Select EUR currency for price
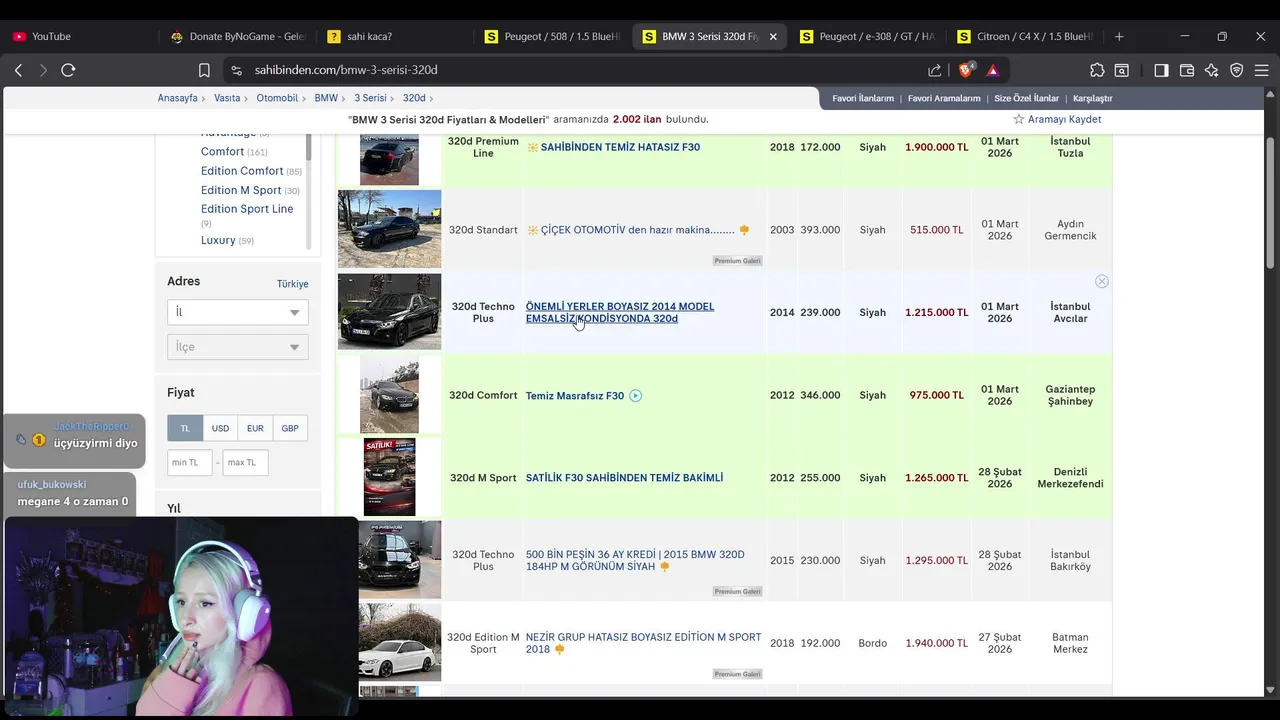Image resolution: width=1280 pixels, height=720 pixels. tap(255, 428)
